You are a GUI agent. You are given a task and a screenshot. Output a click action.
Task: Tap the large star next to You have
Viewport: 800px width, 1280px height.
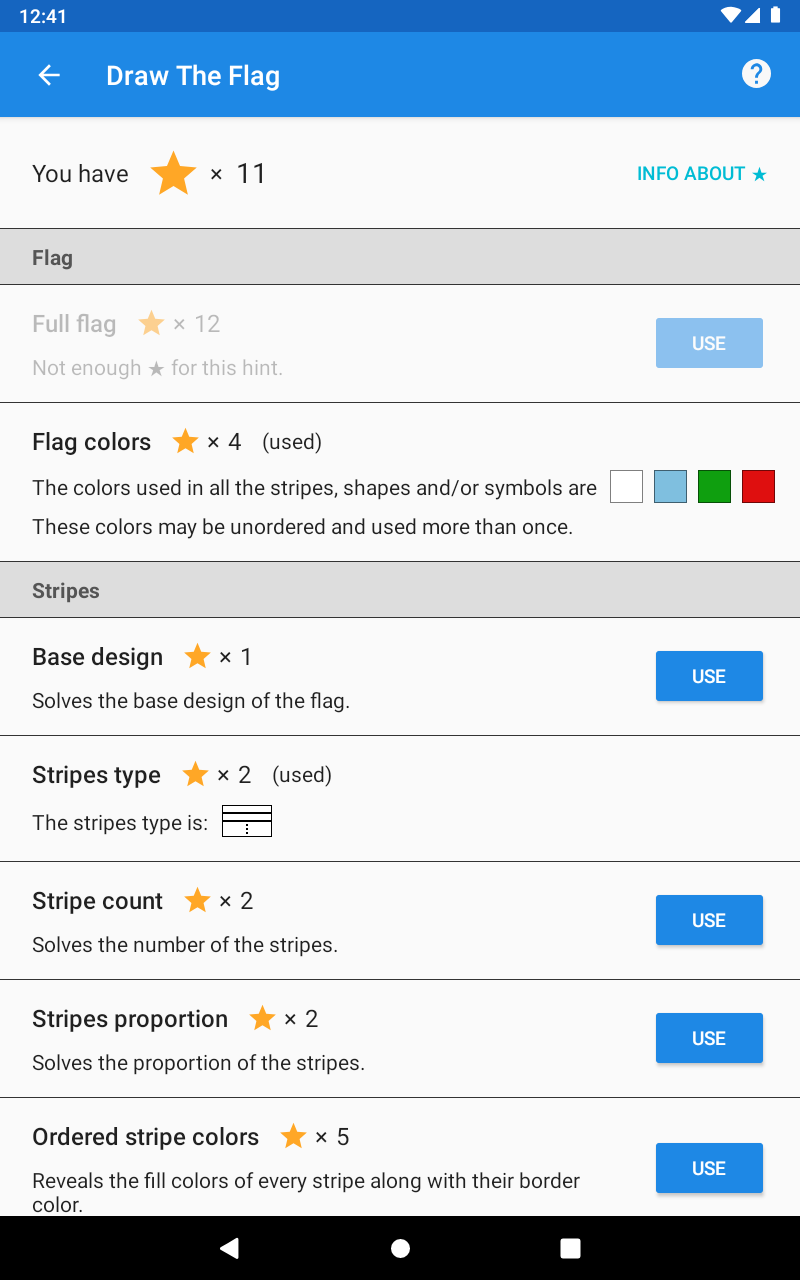click(x=173, y=174)
